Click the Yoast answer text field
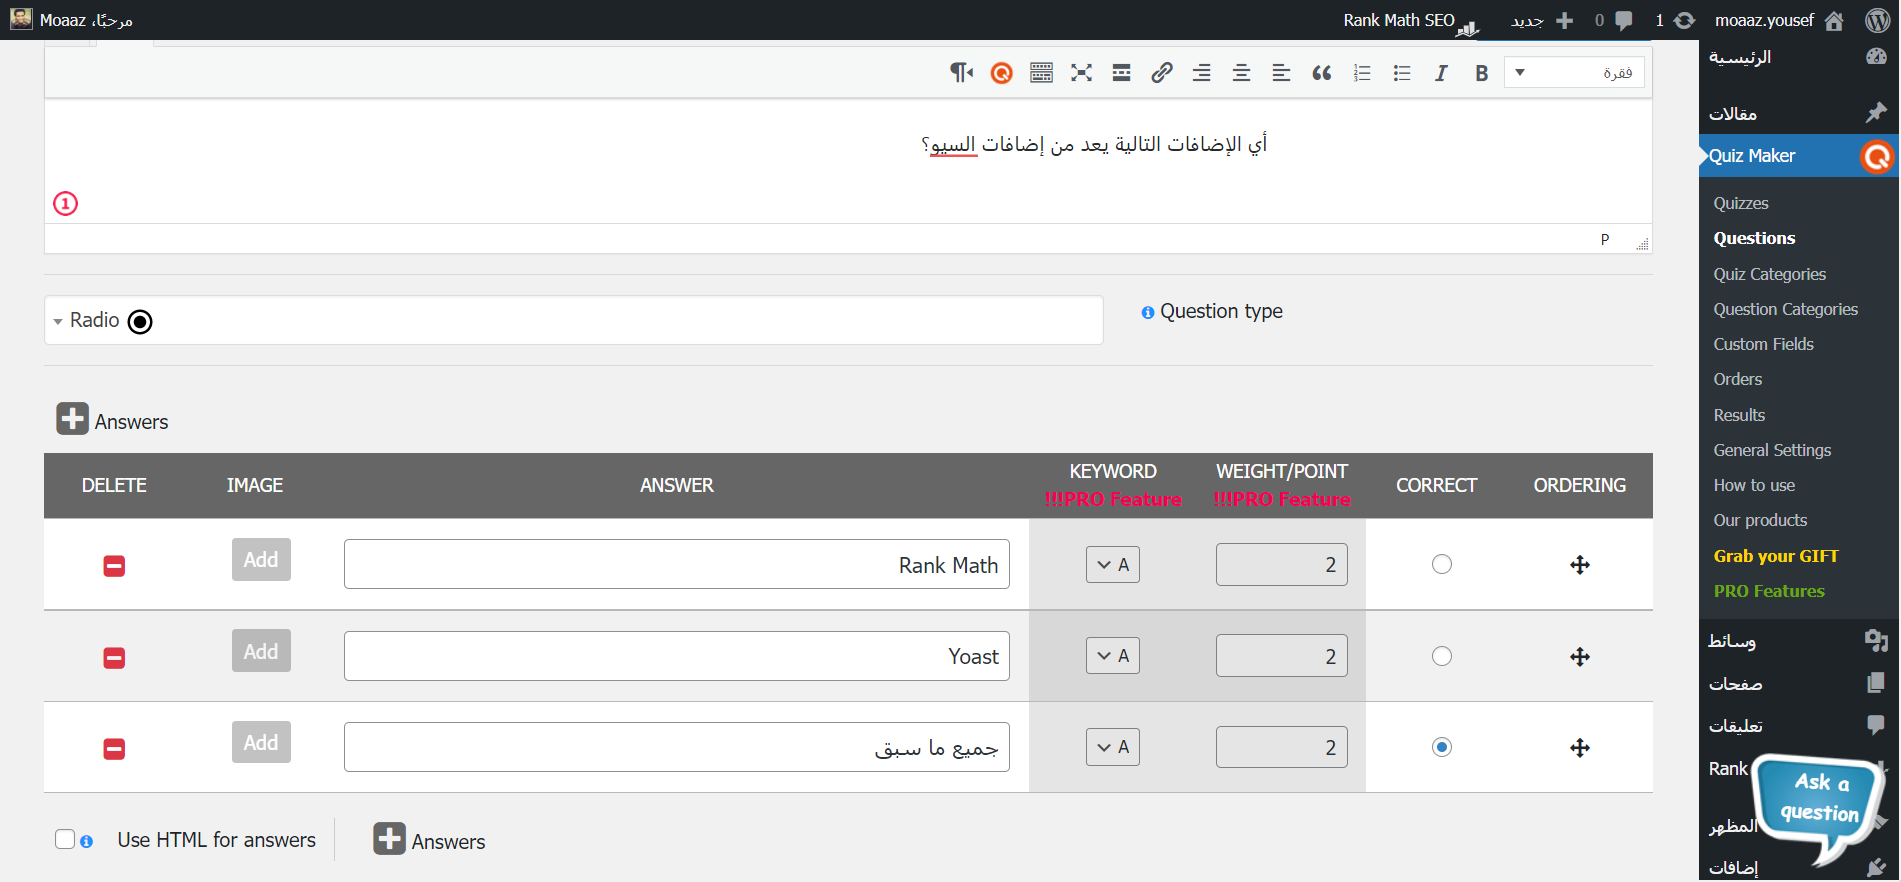The image size is (1901, 882). (x=676, y=657)
